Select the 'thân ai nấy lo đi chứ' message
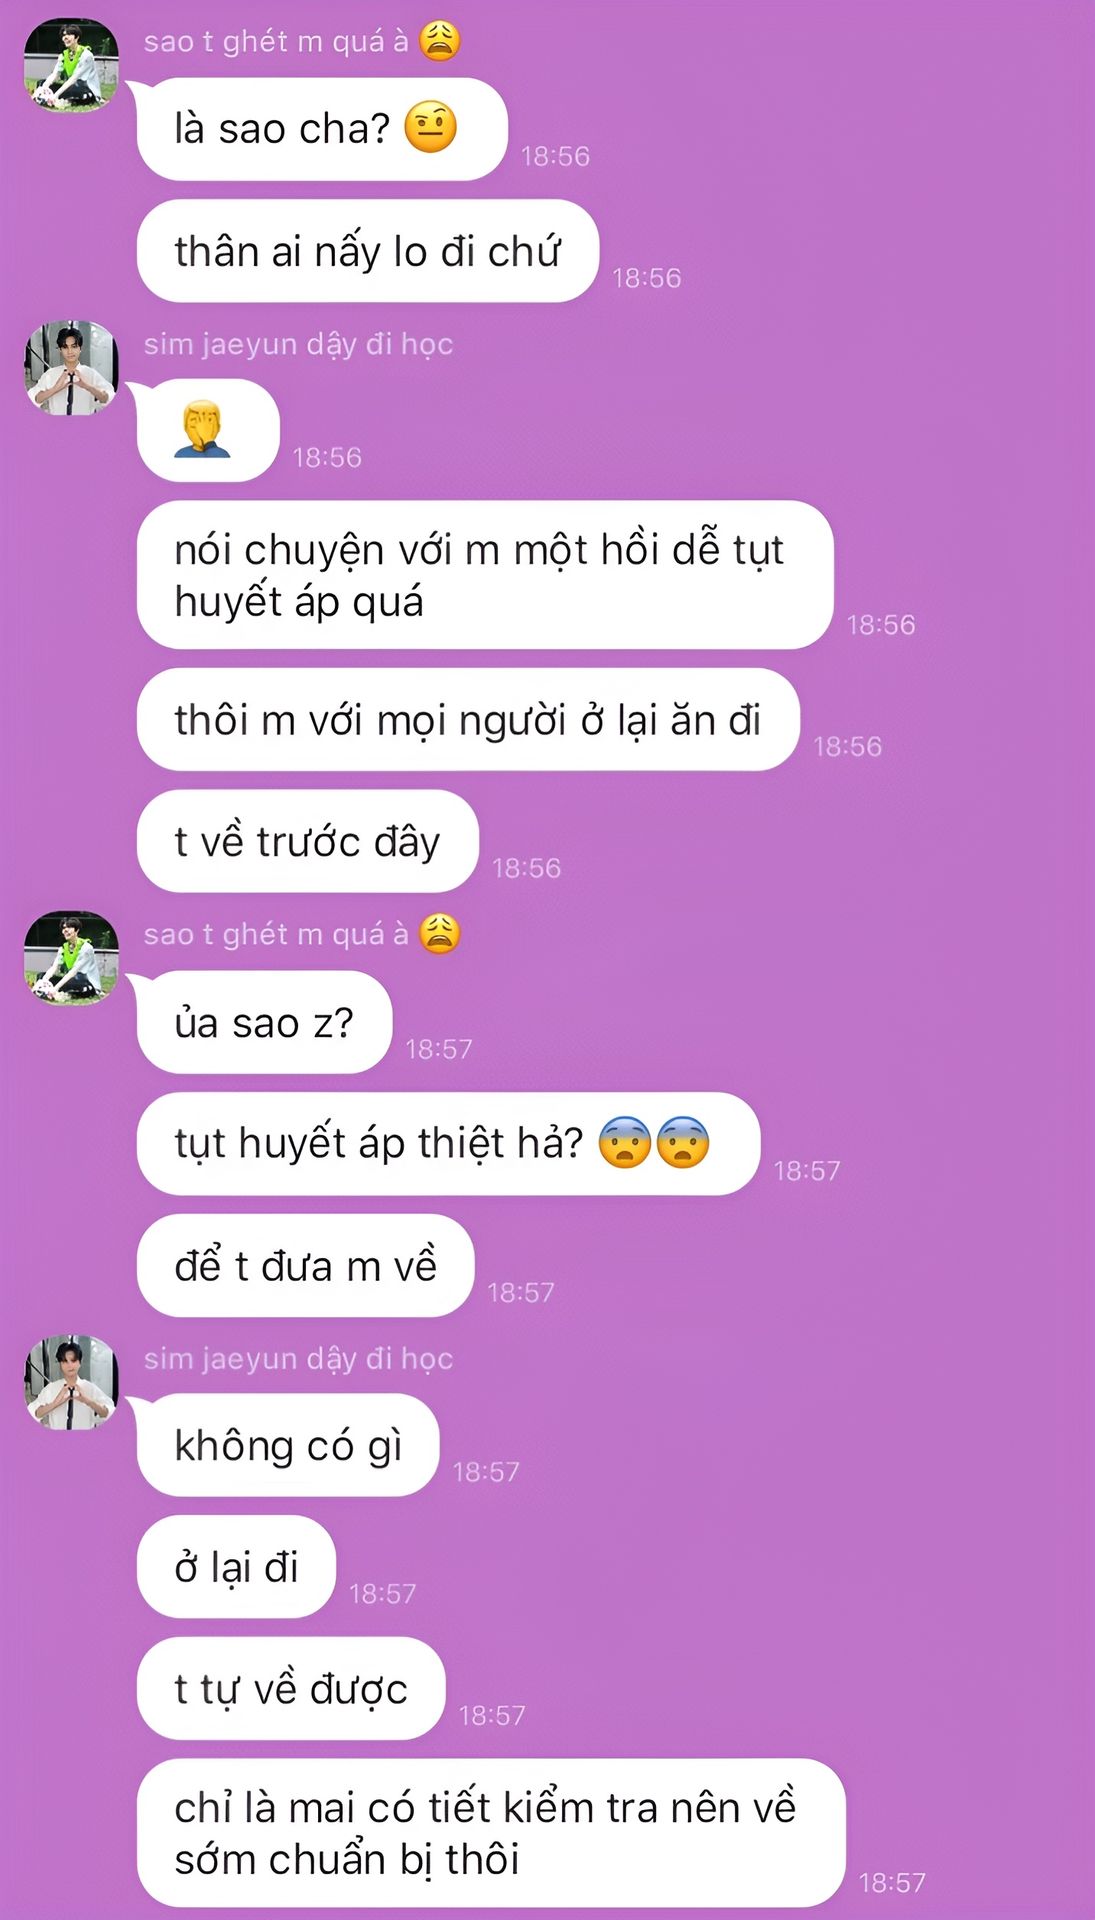Screen dimensions: 1095x1920 tap(367, 251)
